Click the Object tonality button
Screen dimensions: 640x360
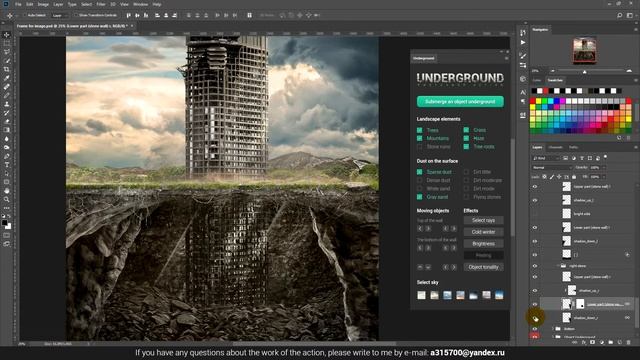click(x=483, y=267)
